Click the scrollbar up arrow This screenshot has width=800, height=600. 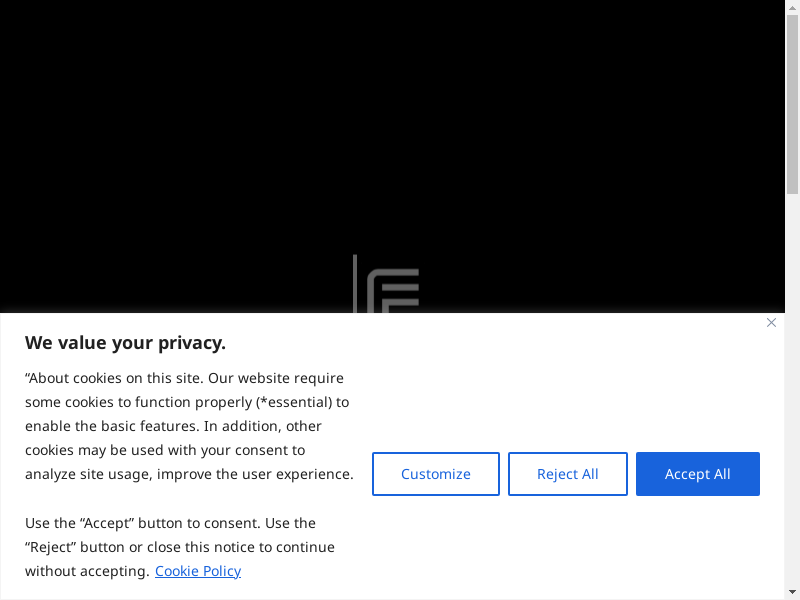792,7
